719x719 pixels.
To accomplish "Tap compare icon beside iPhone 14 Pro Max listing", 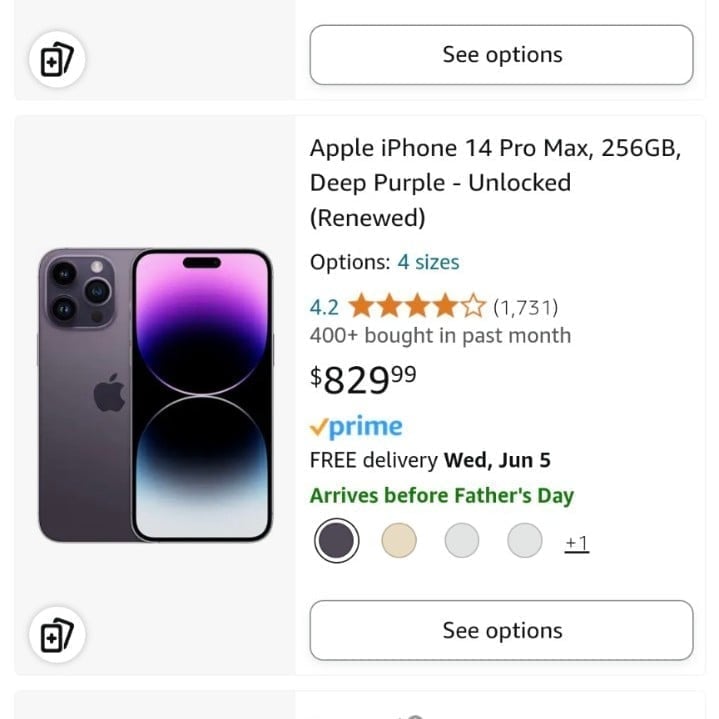I will click(x=57, y=635).
